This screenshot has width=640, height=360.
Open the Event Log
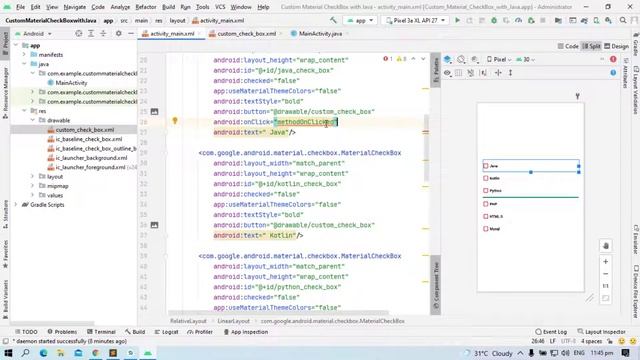[551, 332]
